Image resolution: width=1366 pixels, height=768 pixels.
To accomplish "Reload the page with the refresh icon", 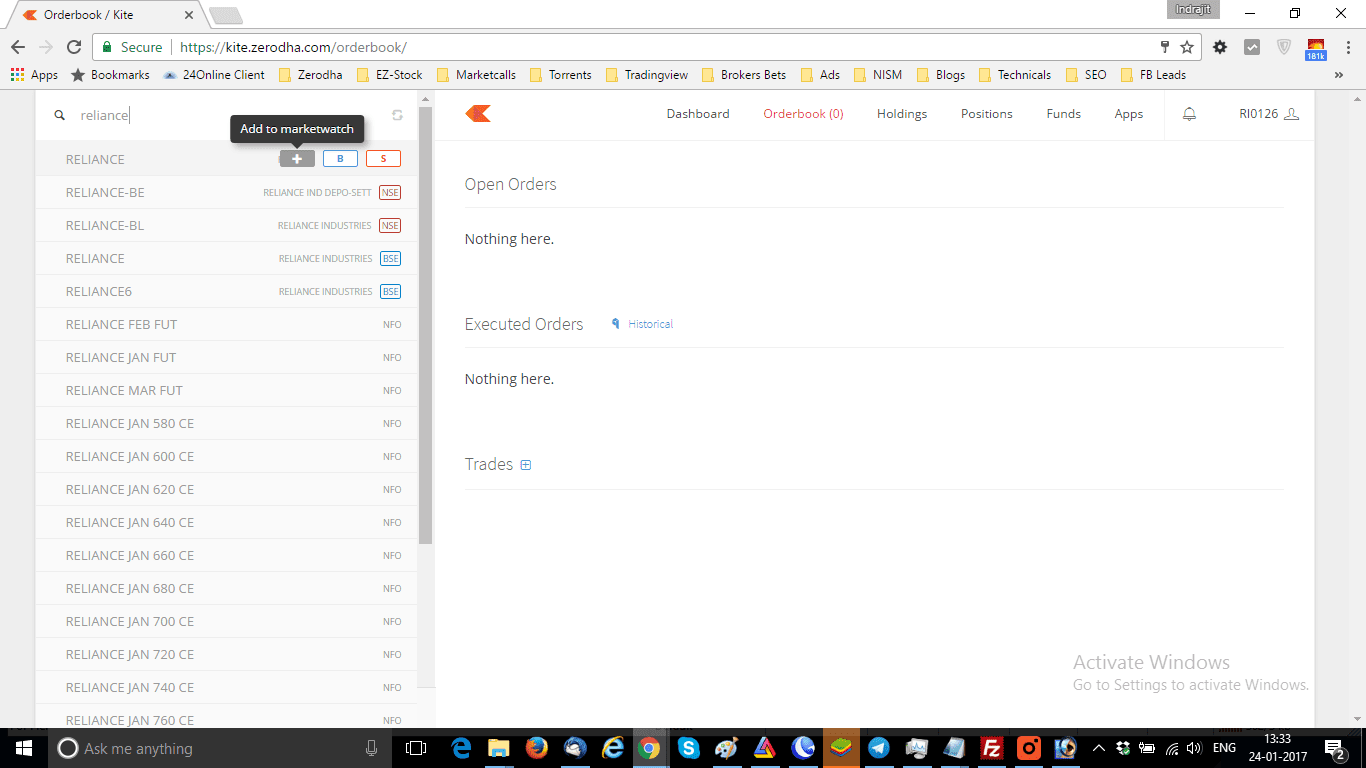I will [x=74, y=47].
